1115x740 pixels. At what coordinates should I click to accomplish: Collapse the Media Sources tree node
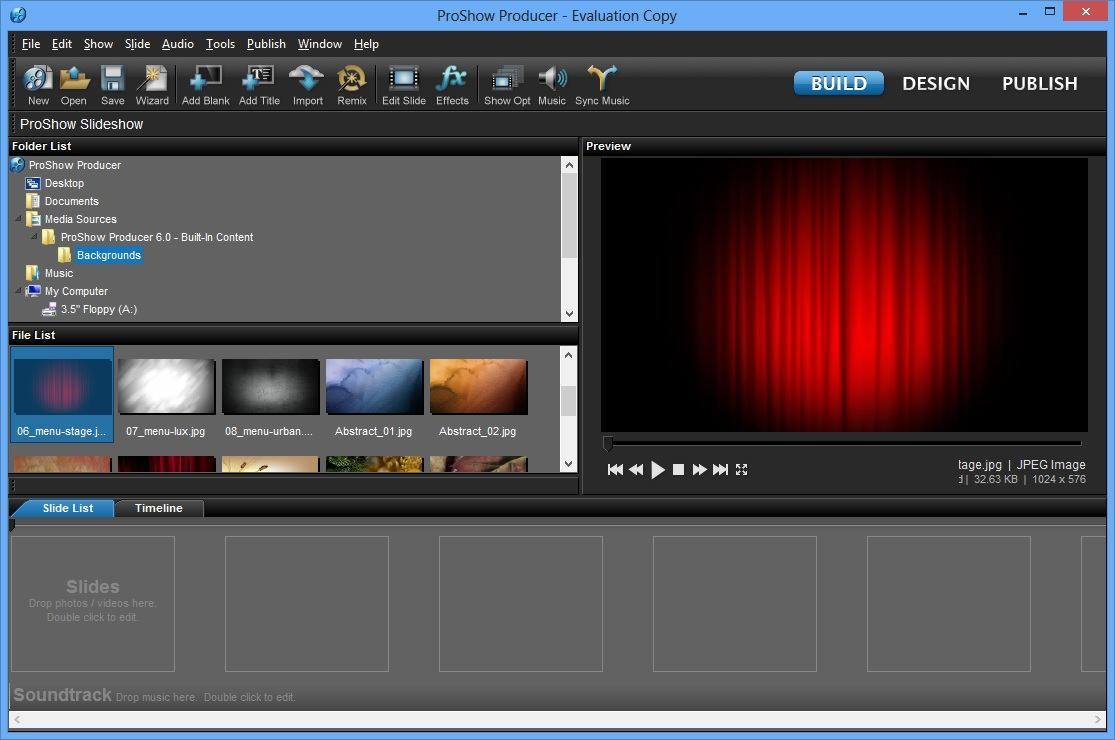pos(18,218)
